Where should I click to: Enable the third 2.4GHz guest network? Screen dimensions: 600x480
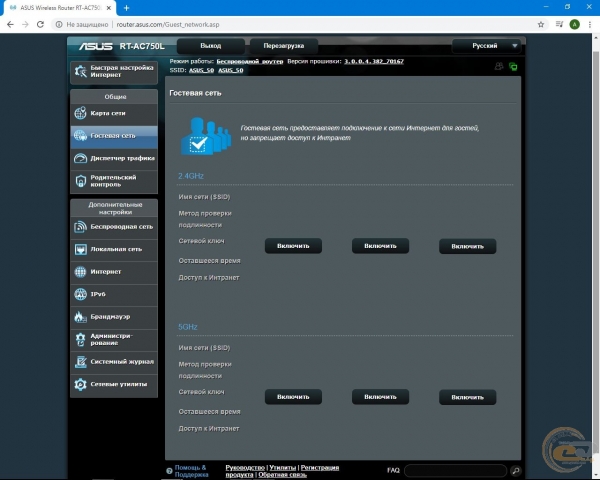tap(467, 246)
